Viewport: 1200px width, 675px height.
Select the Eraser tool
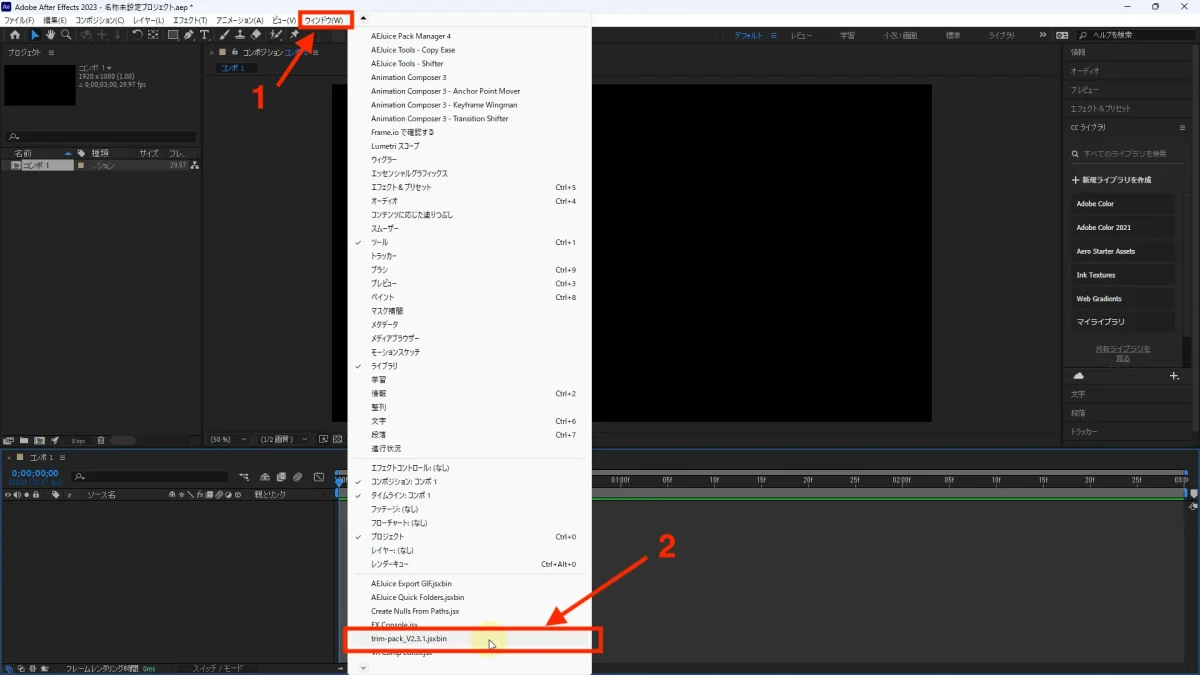(x=256, y=35)
